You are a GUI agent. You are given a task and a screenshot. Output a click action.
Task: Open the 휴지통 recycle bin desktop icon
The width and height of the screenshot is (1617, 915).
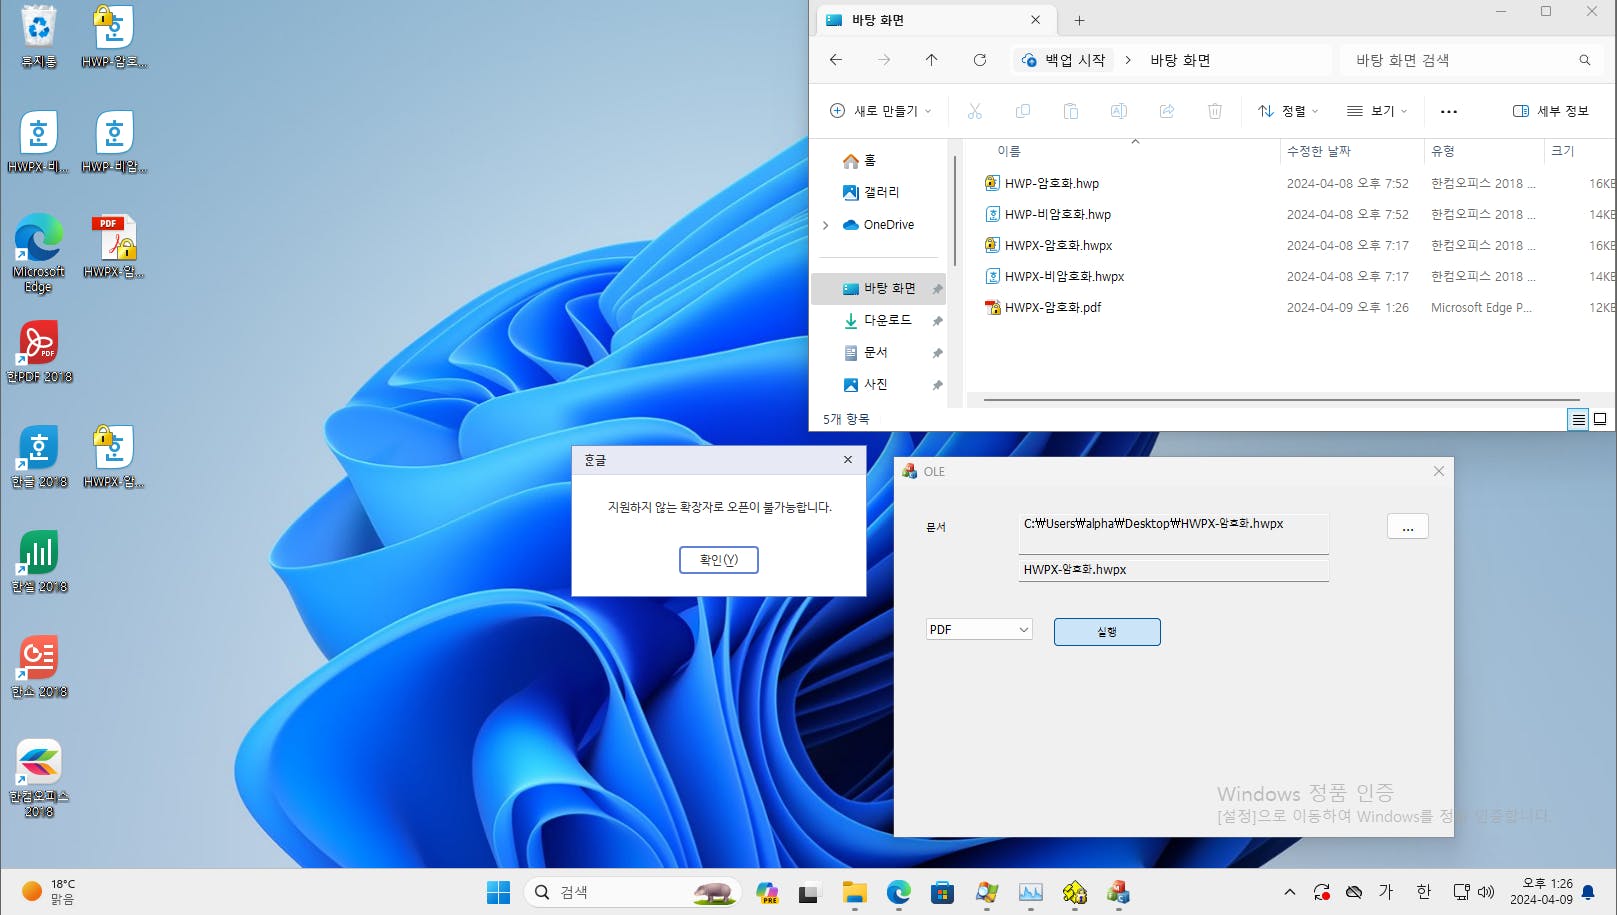(x=39, y=37)
